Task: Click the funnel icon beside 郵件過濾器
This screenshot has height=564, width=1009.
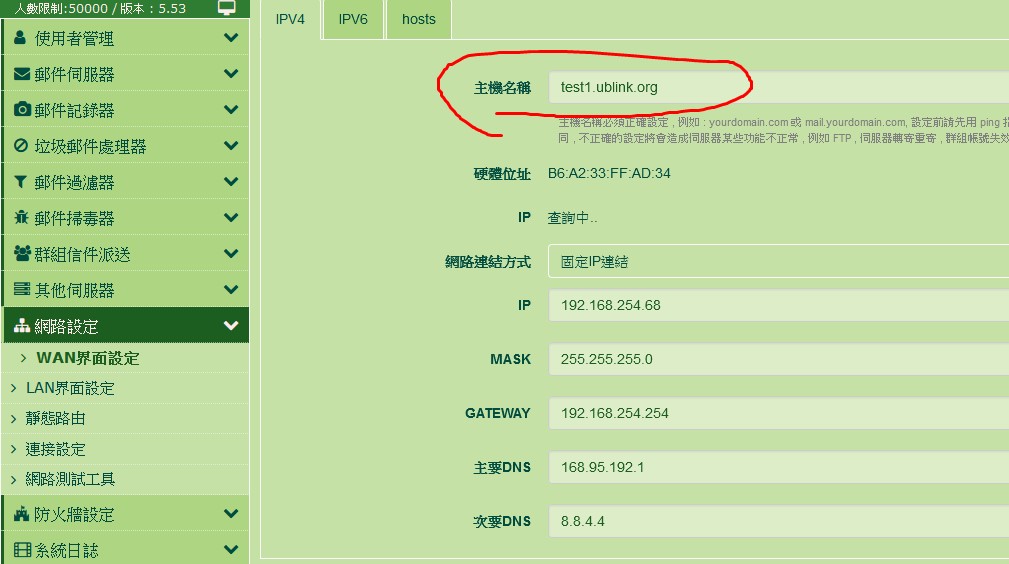Action: pyautogui.click(x=21, y=182)
